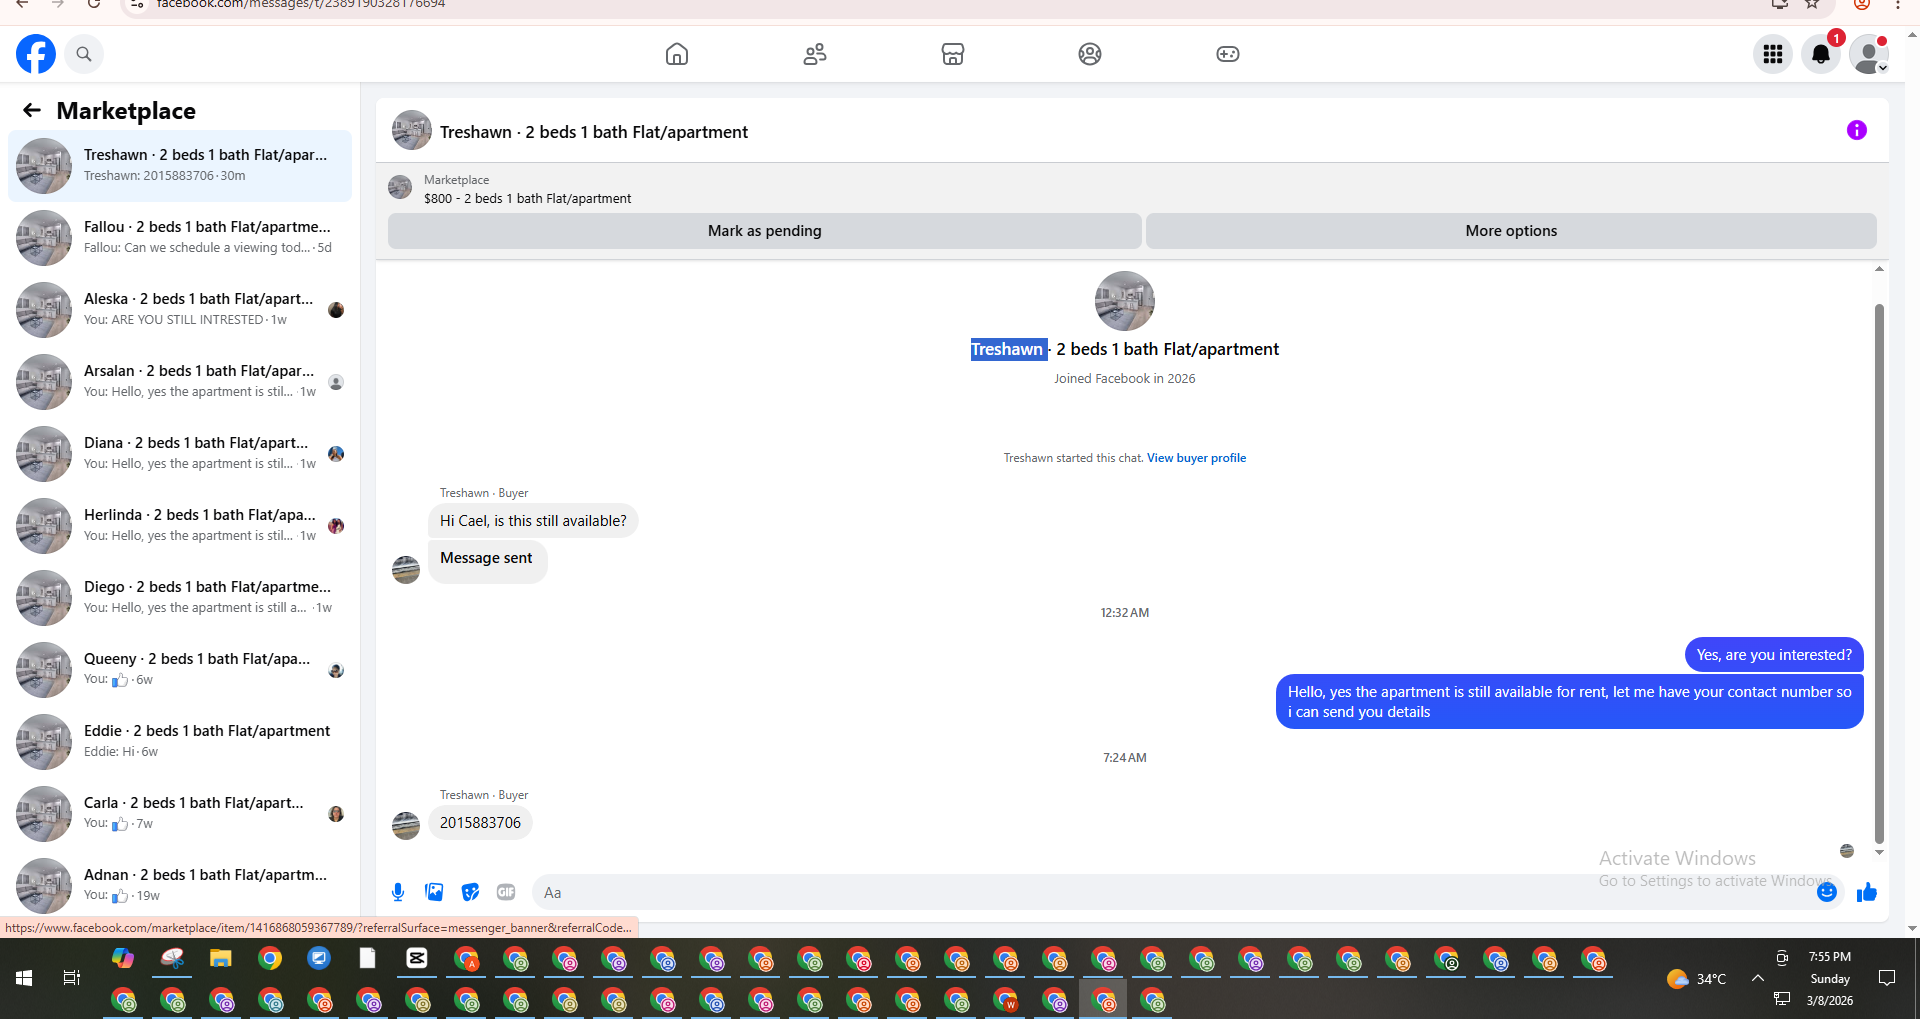The width and height of the screenshot is (1920, 1019).
Task: Open Queeny conversation
Action: pos(180,669)
